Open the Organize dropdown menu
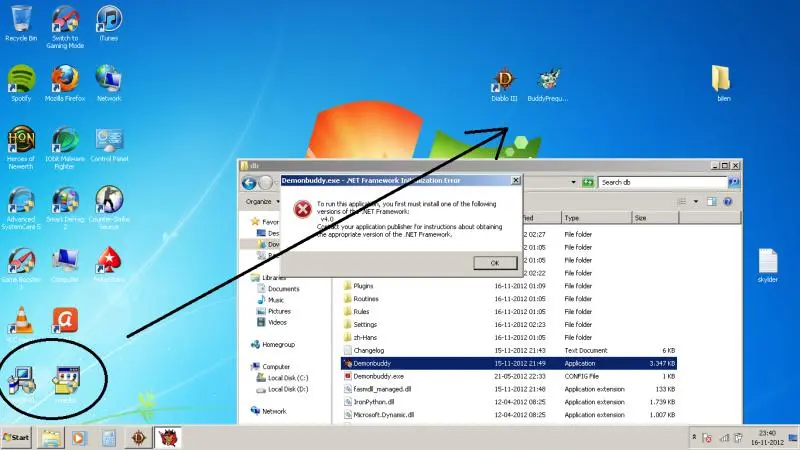This screenshot has height=450, width=800. click(263, 200)
